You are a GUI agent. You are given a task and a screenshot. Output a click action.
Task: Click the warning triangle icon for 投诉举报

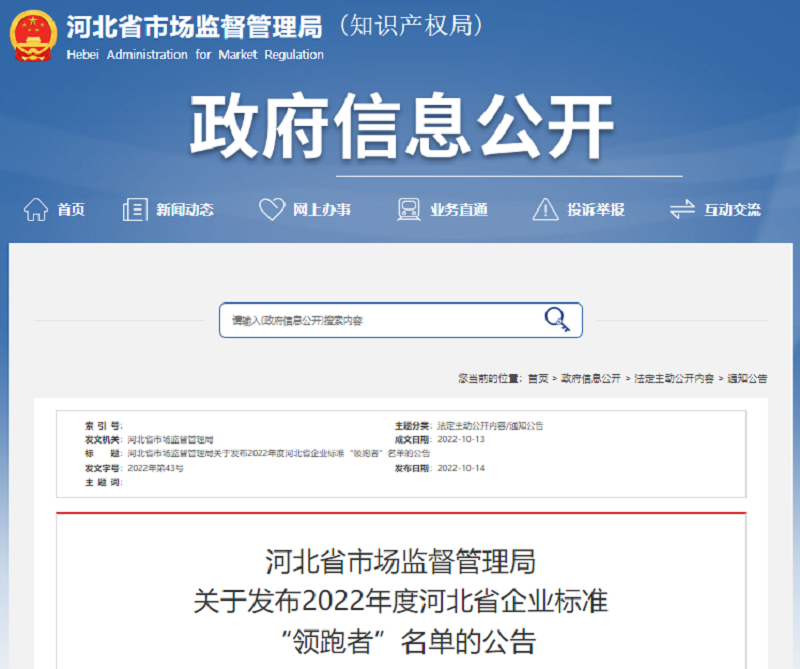[x=545, y=208]
